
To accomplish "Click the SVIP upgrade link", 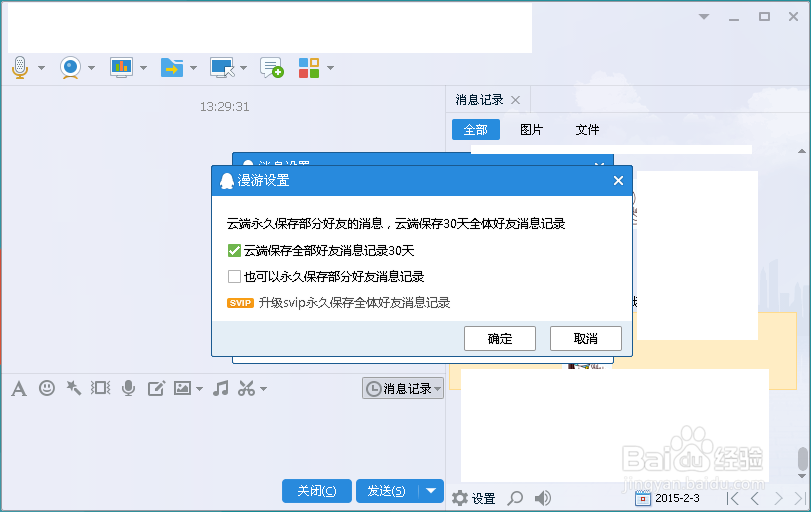I will pos(354,303).
